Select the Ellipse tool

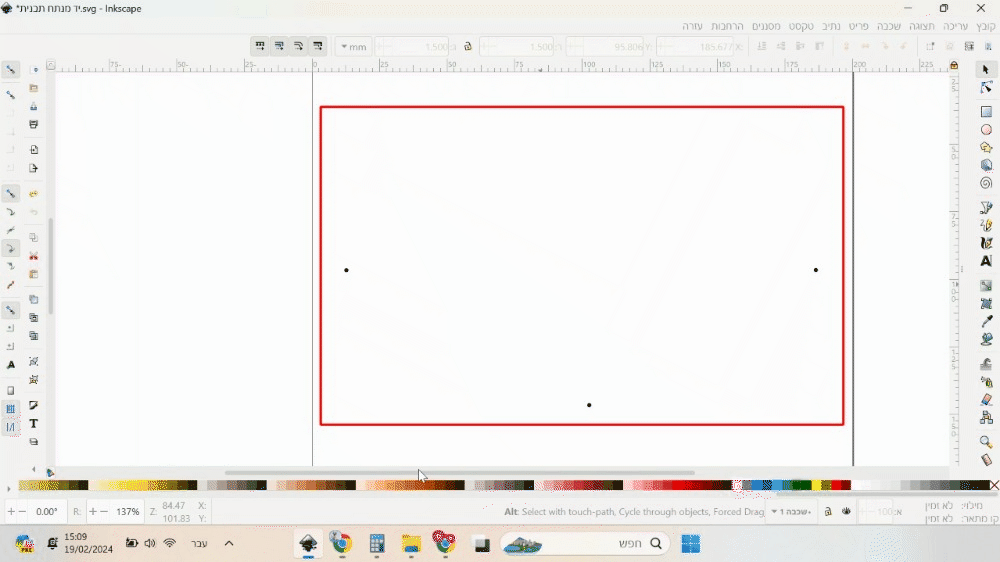(x=986, y=129)
